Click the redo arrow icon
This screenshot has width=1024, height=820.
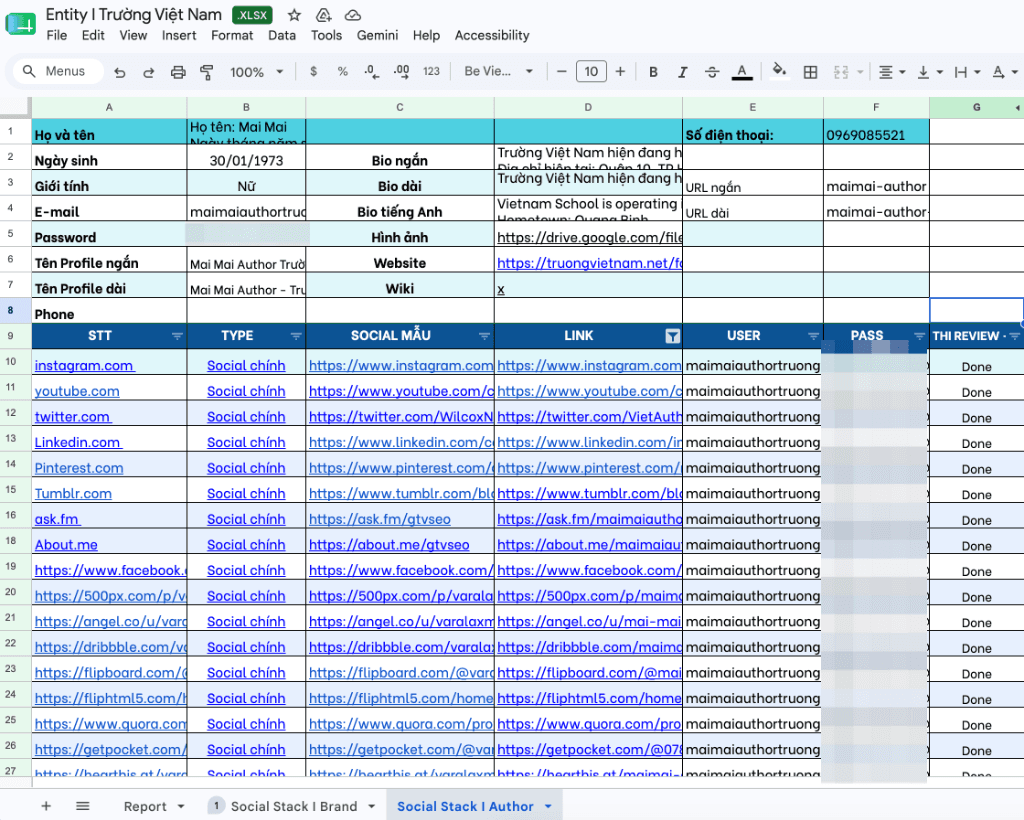[x=148, y=72]
